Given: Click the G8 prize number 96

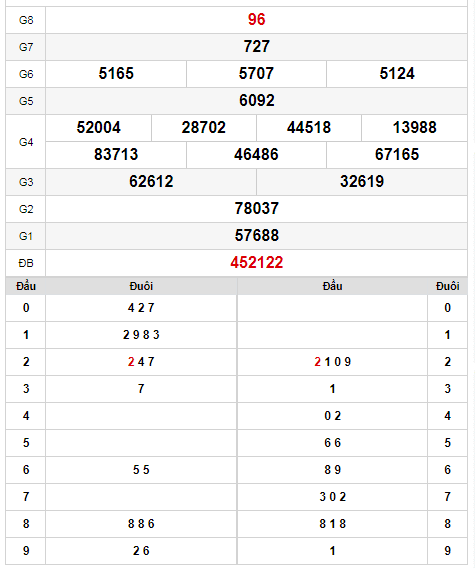Looking at the screenshot, I should pos(256,20).
